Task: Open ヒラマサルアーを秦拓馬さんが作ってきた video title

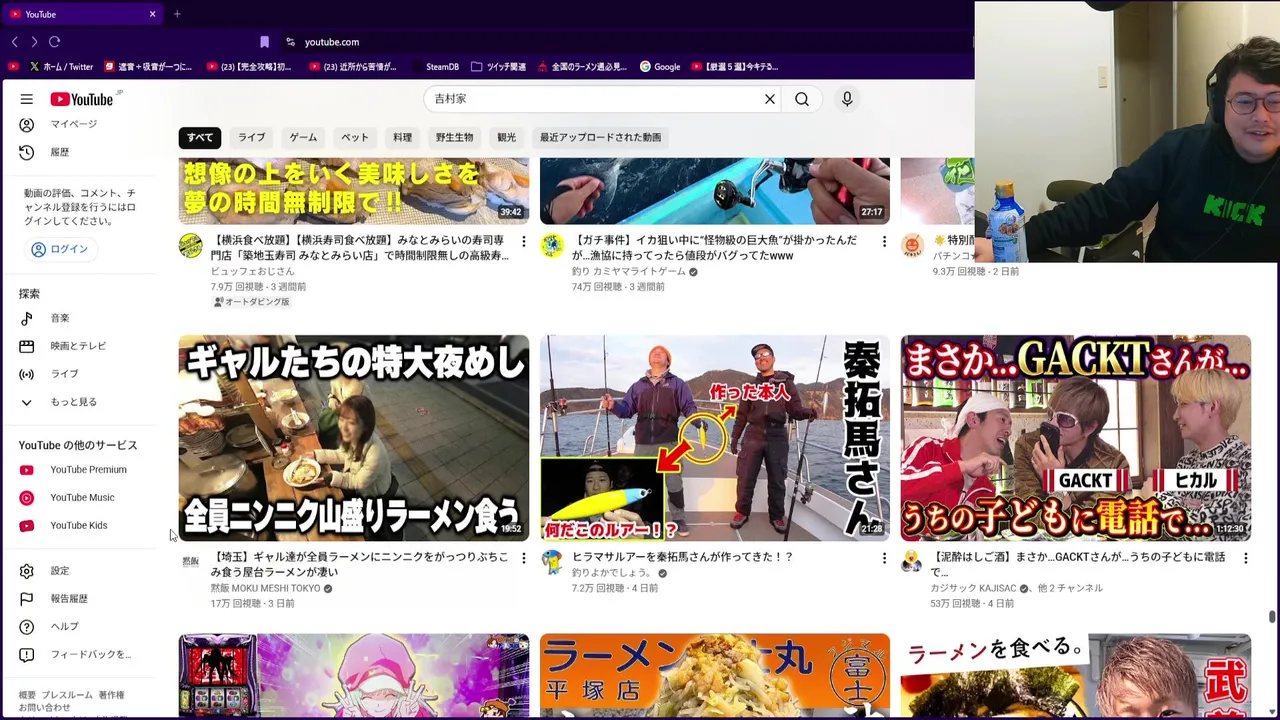Action: point(682,557)
